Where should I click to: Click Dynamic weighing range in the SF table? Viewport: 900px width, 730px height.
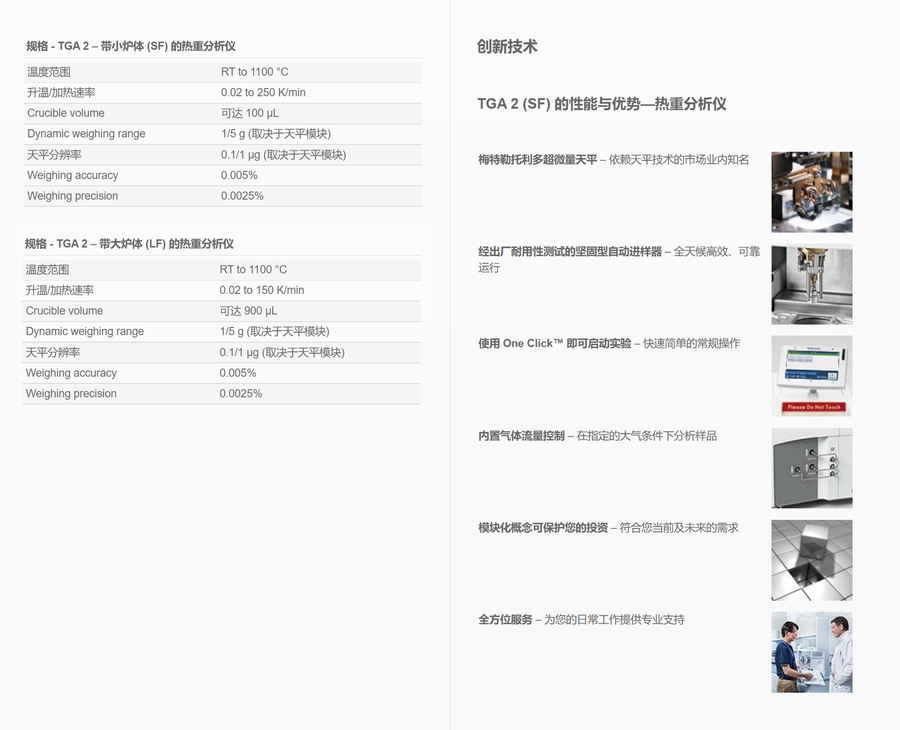coord(86,134)
